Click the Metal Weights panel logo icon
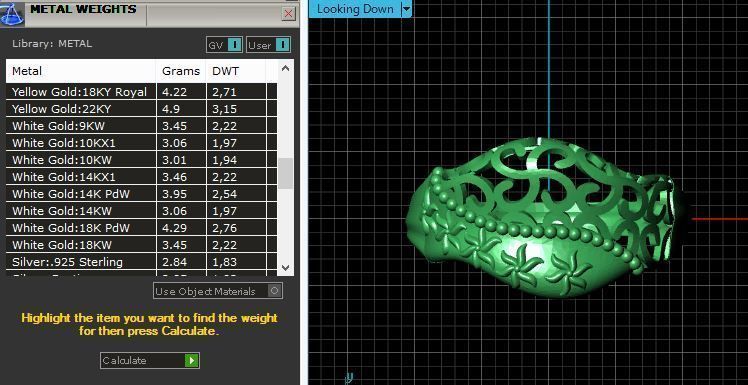748x385 pixels. click(11, 13)
